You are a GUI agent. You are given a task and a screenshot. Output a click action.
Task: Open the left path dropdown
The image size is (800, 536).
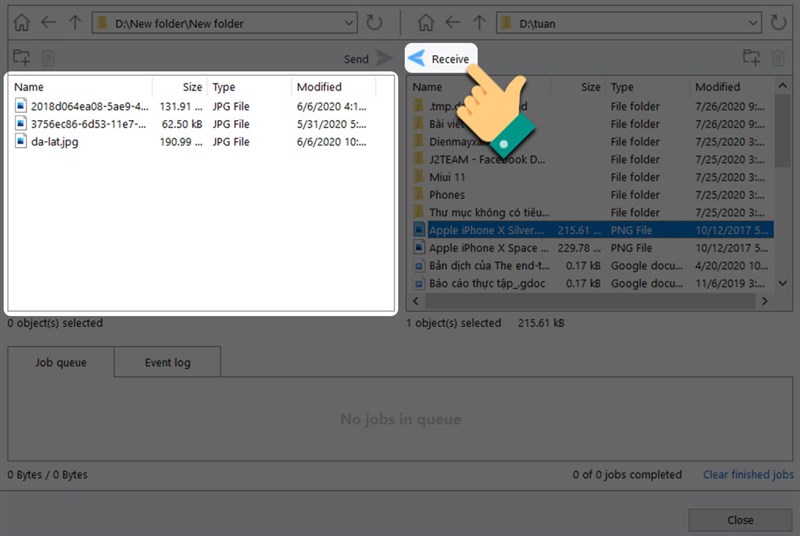(348, 23)
